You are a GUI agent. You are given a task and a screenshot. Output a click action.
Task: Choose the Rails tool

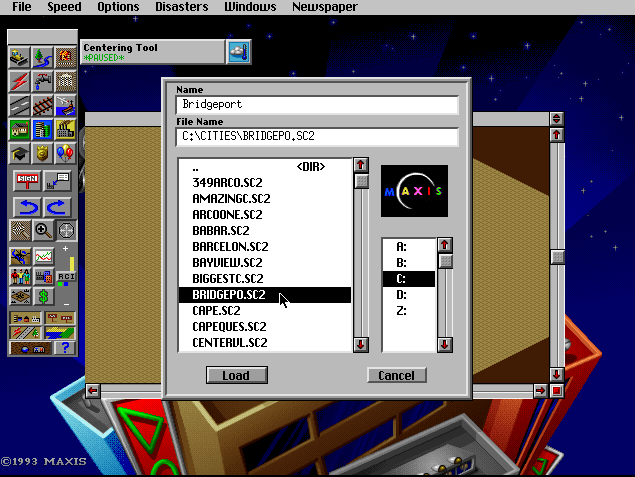tap(42, 105)
